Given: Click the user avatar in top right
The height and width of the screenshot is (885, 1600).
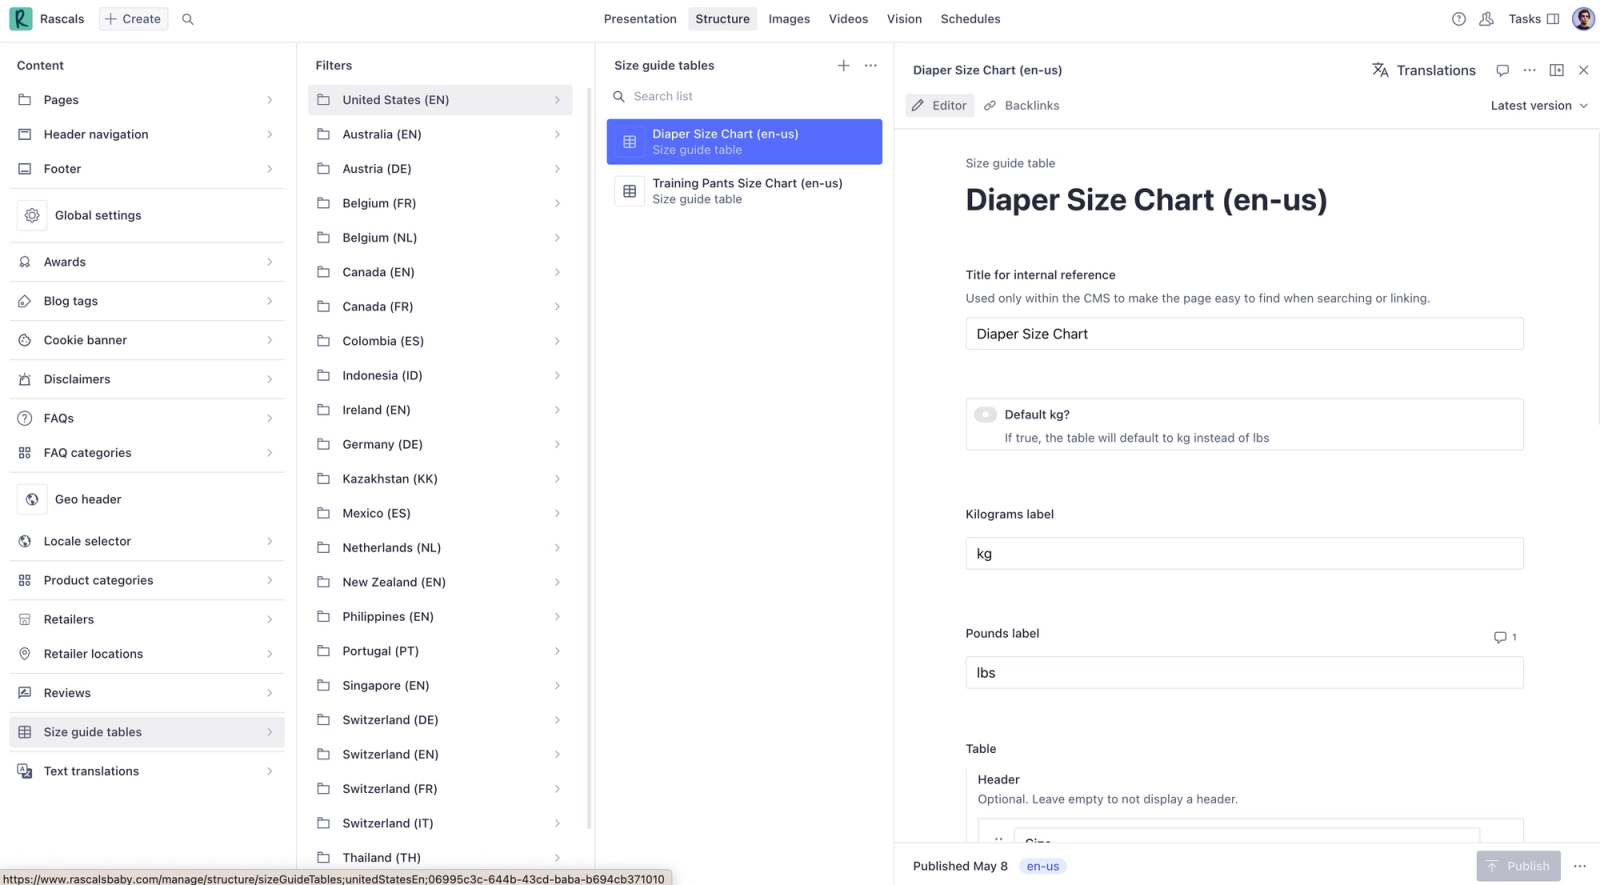Looking at the screenshot, I should click(x=1583, y=19).
